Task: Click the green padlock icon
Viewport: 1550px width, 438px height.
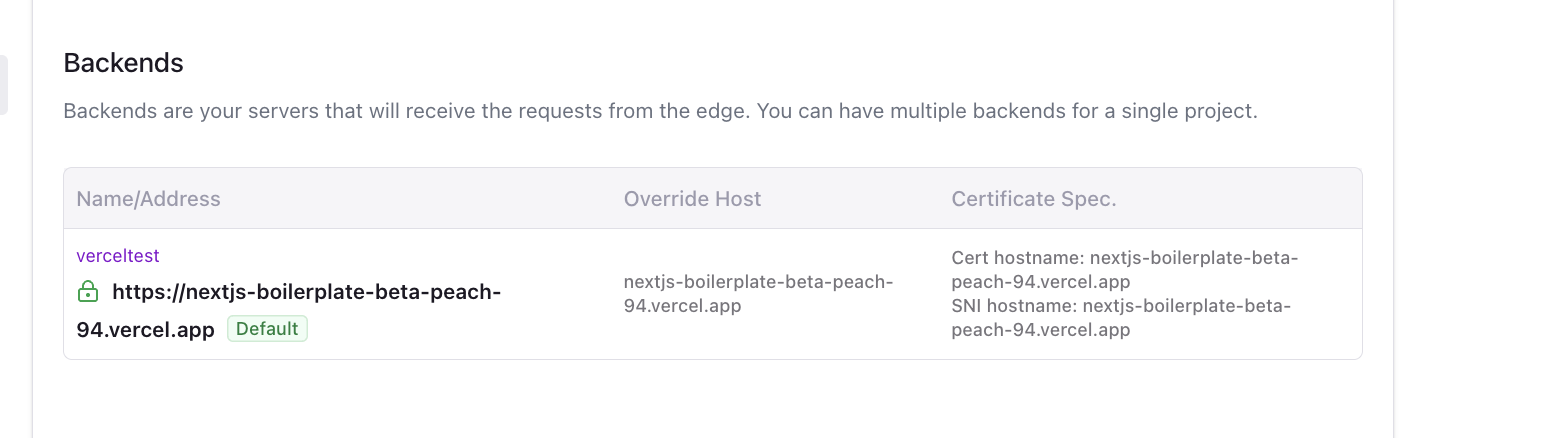Action: tap(88, 292)
